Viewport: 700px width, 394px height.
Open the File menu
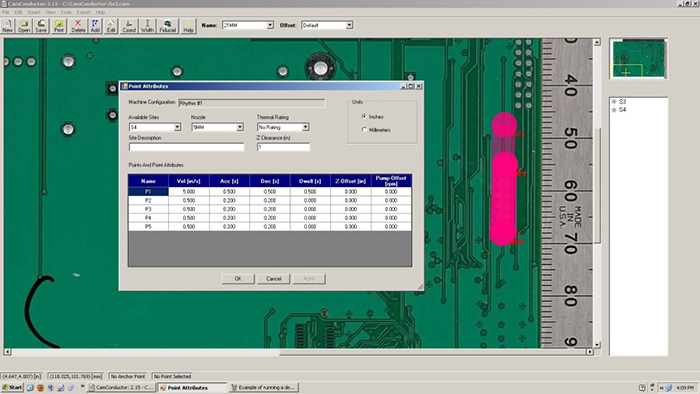click(x=6, y=12)
